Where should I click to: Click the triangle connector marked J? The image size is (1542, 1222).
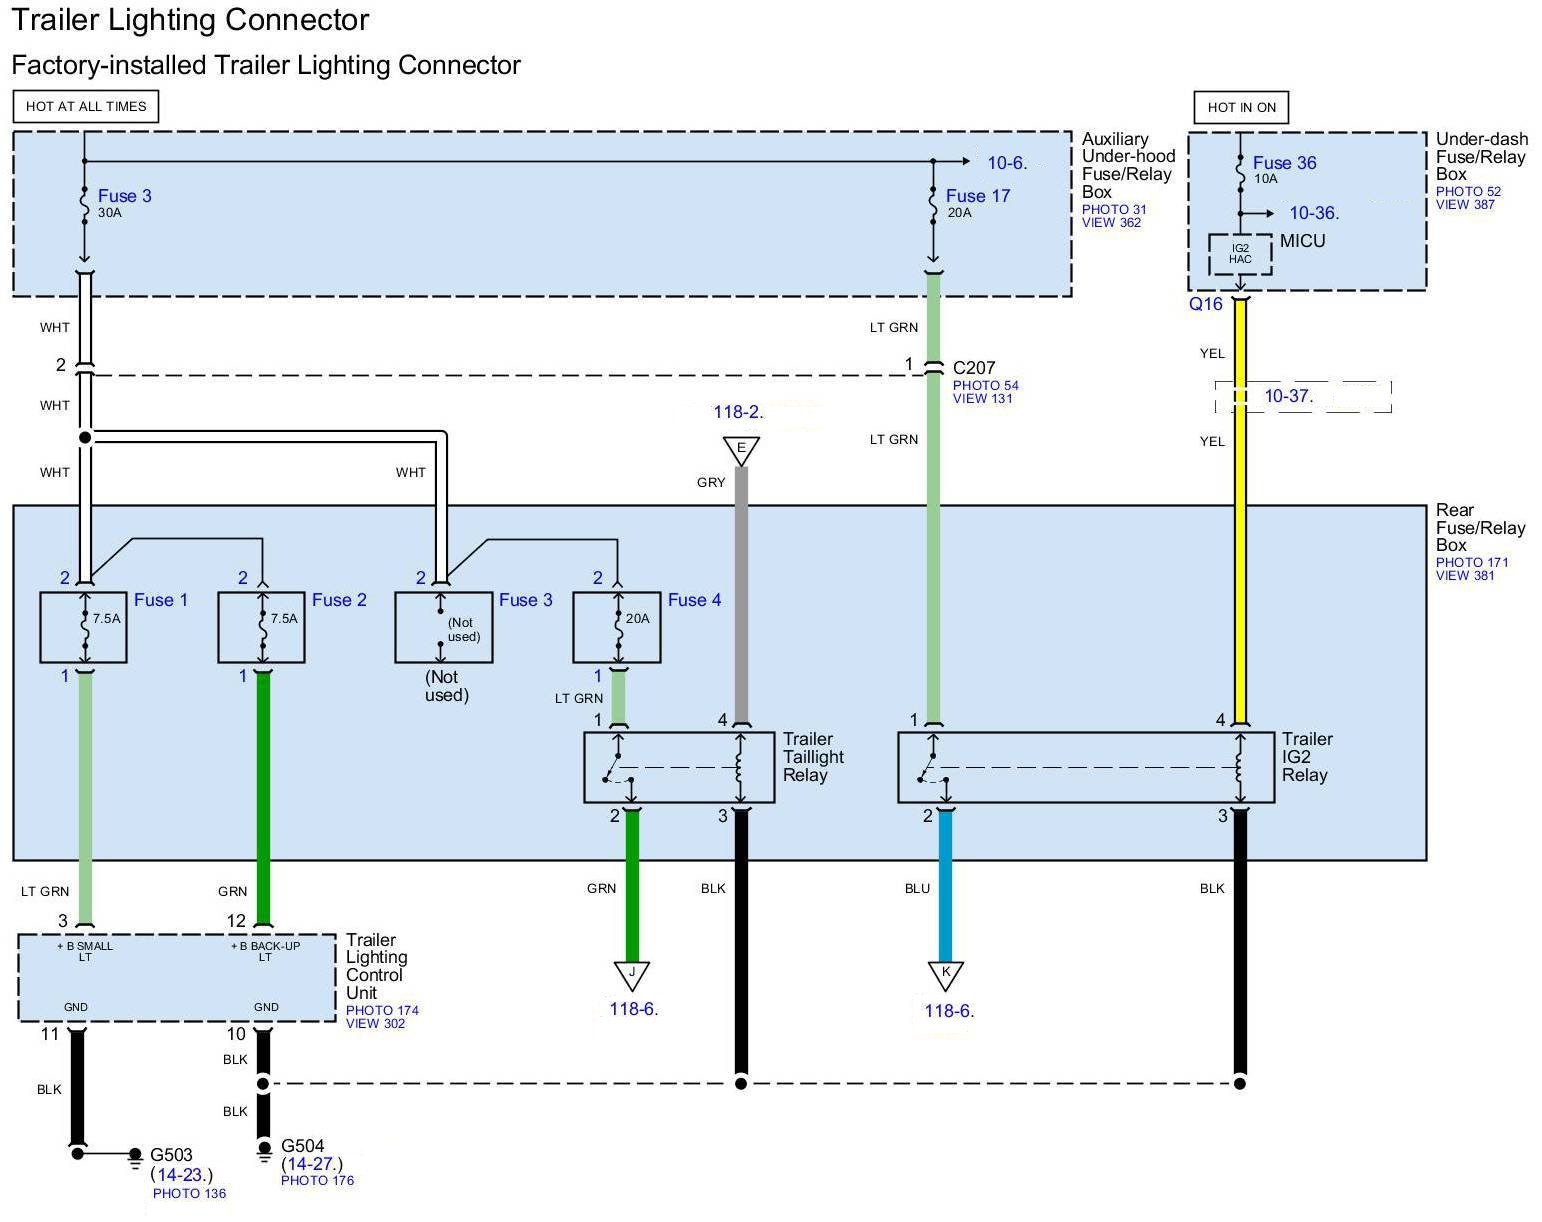pos(631,974)
